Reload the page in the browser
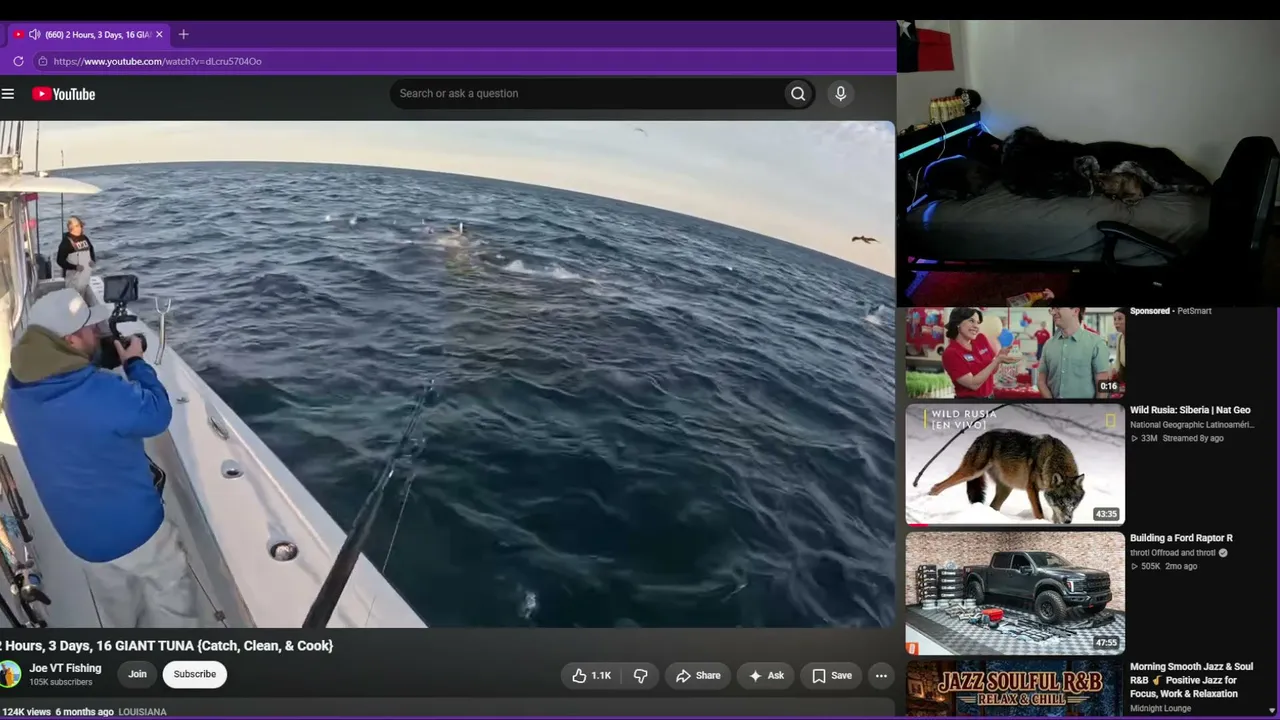 [18, 61]
